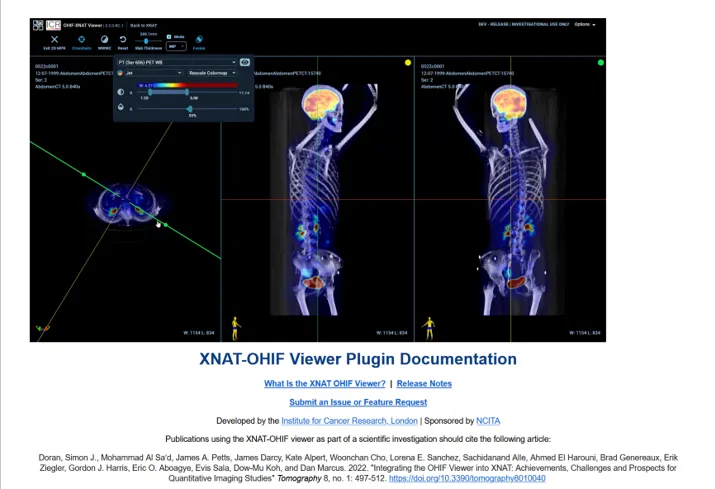Viewport: 716px width, 489px height.
Task: Click the OHIF-XNAT Viewer title text
Action: [x=83, y=26]
